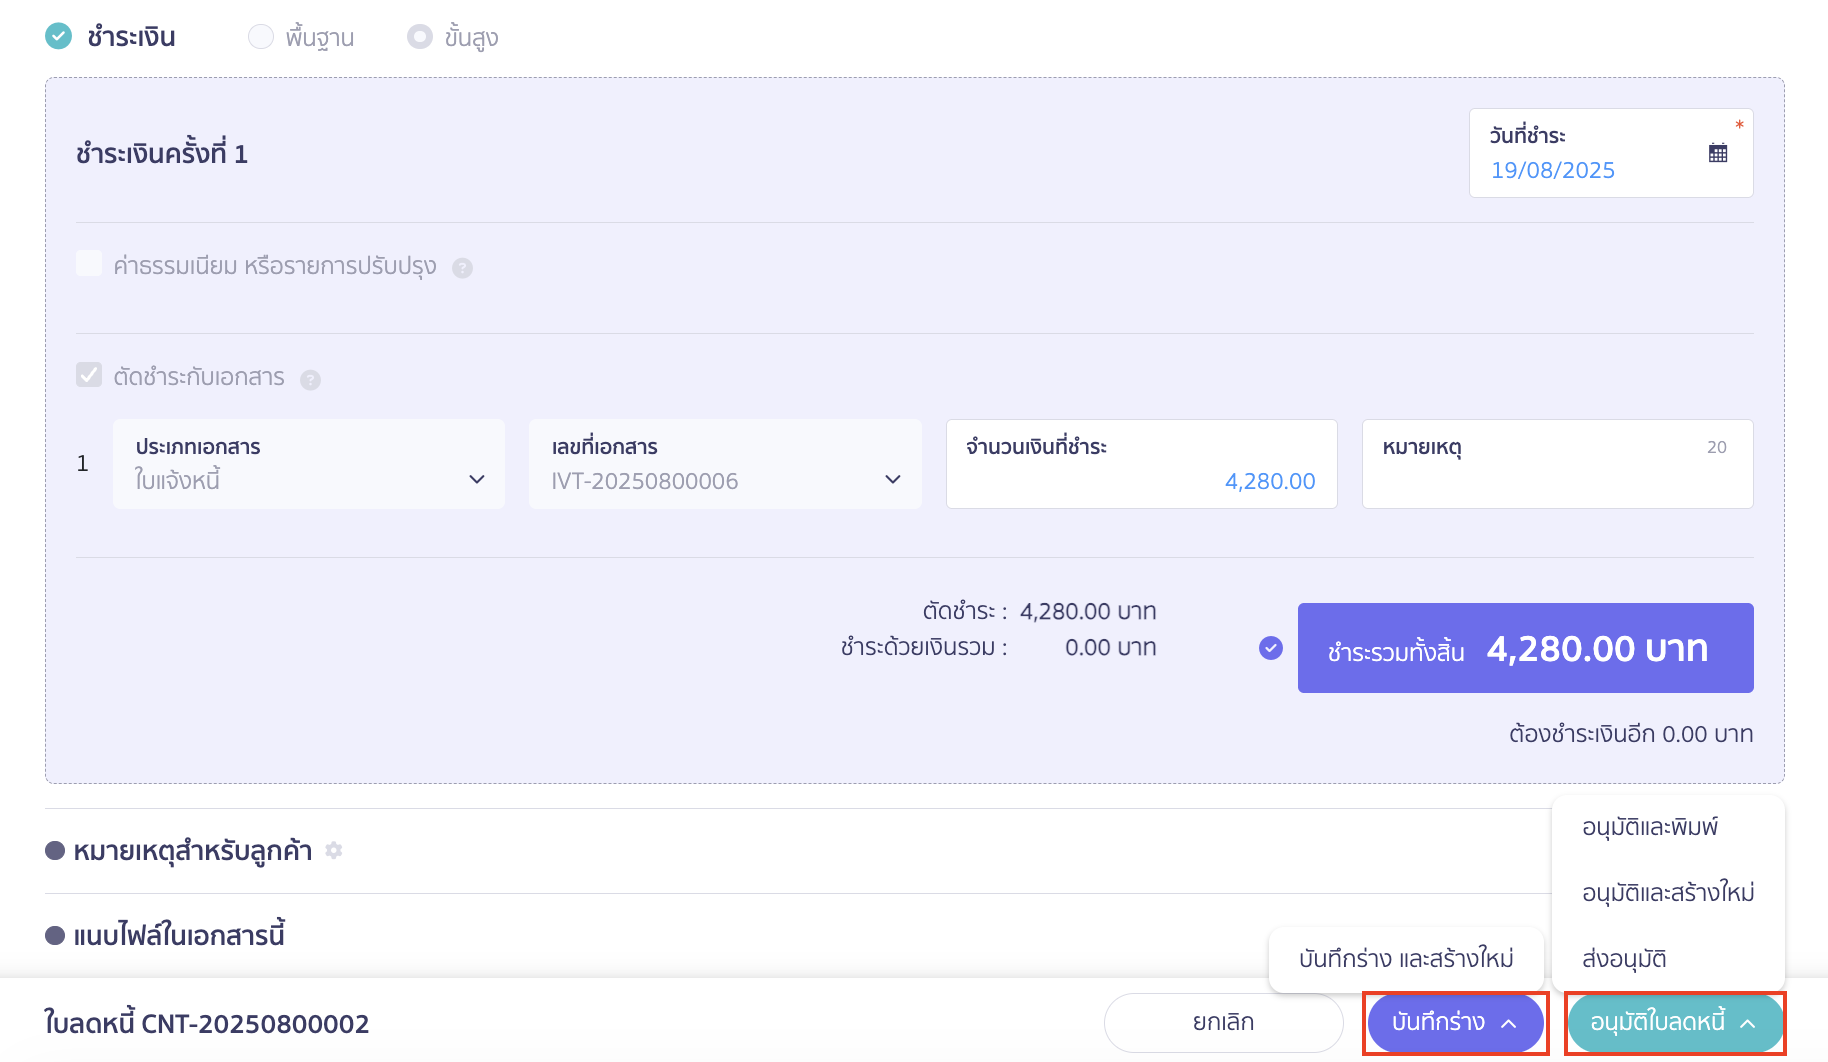Open the calendar icon for payment date
Image resolution: width=1828 pixels, height=1062 pixels.
point(1717,153)
